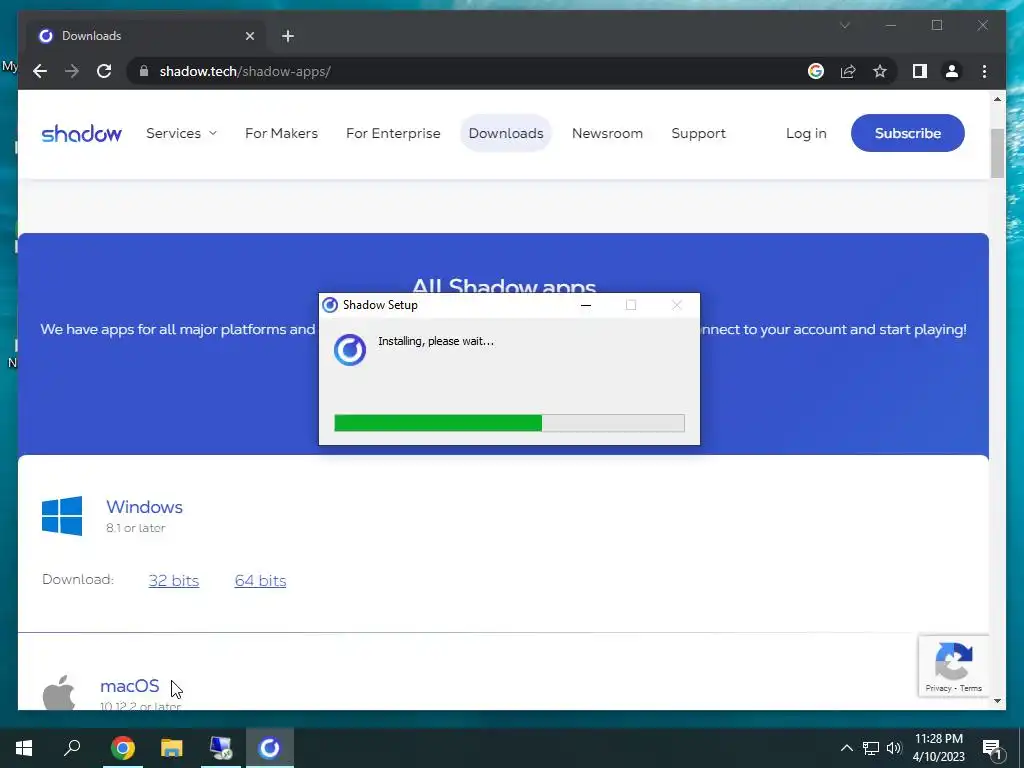The height and width of the screenshot is (768, 1024).
Task: Open the reCAPTCHA Terms link
Action: point(971,688)
